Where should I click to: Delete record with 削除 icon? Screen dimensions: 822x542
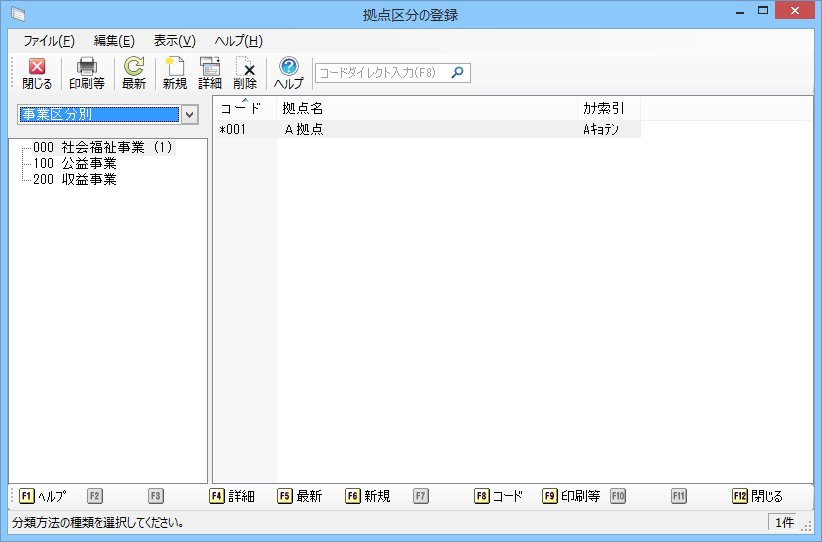click(x=245, y=73)
